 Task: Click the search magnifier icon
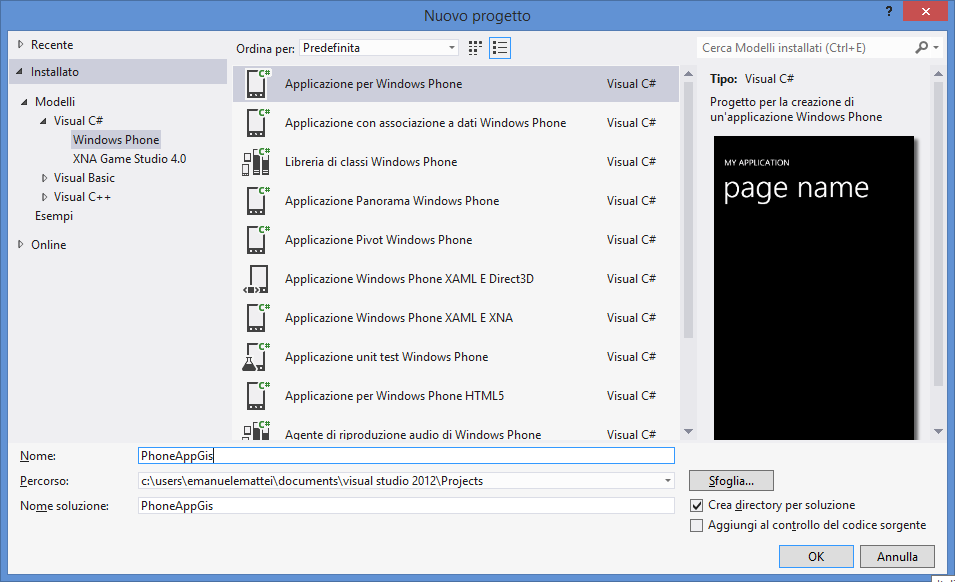click(921, 47)
